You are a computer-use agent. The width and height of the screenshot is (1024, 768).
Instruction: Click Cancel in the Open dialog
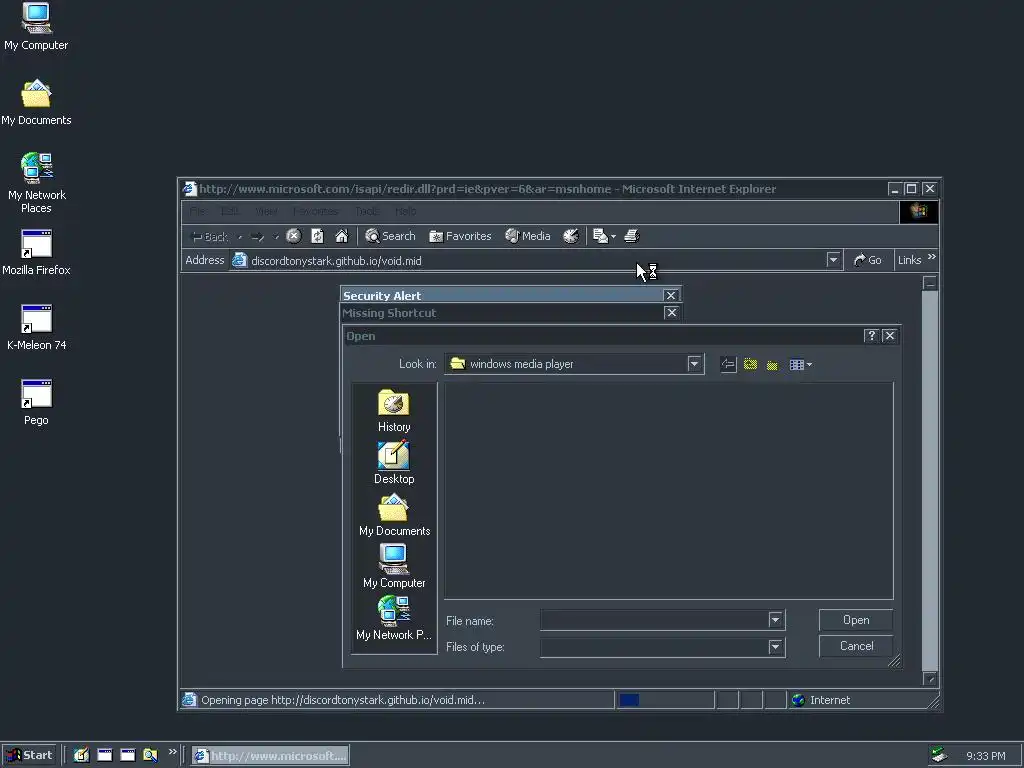856,646
